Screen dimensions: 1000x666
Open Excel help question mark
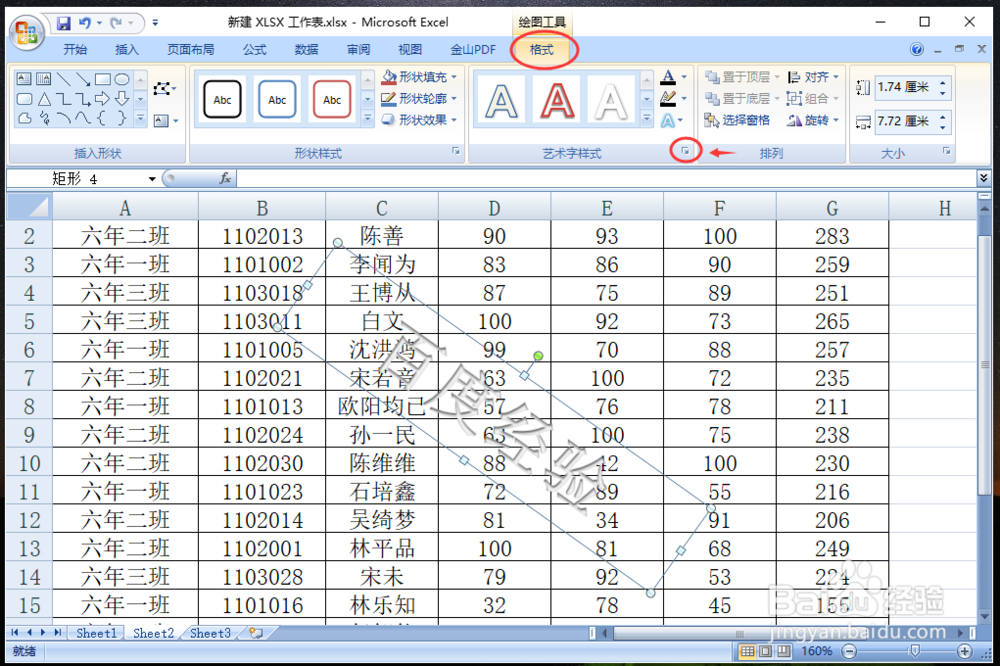(x=917, y=50)
